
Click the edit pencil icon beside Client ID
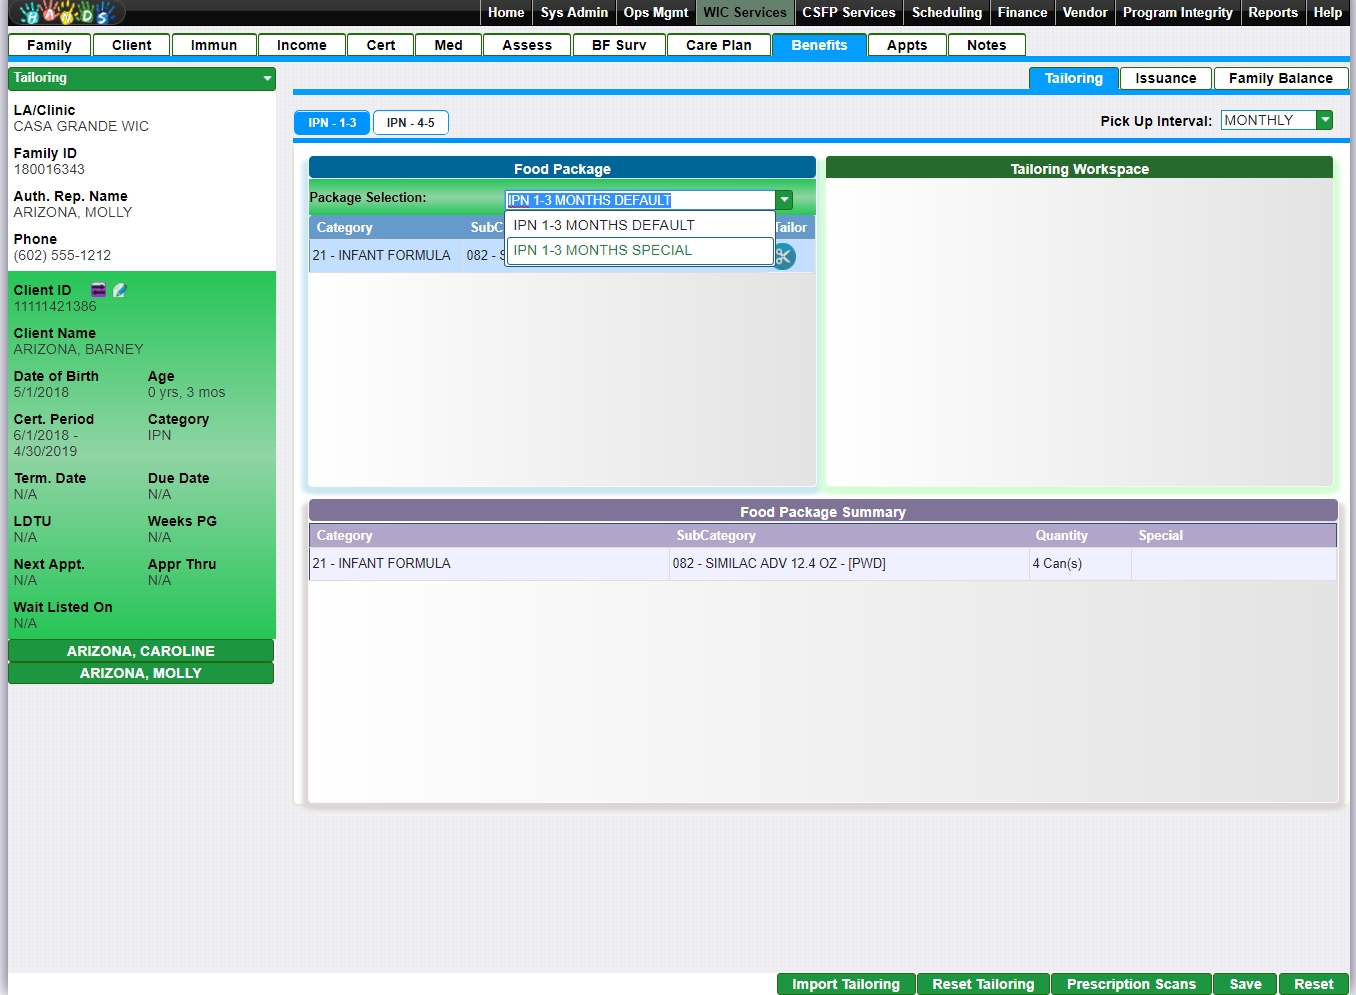tap(120, 290)
